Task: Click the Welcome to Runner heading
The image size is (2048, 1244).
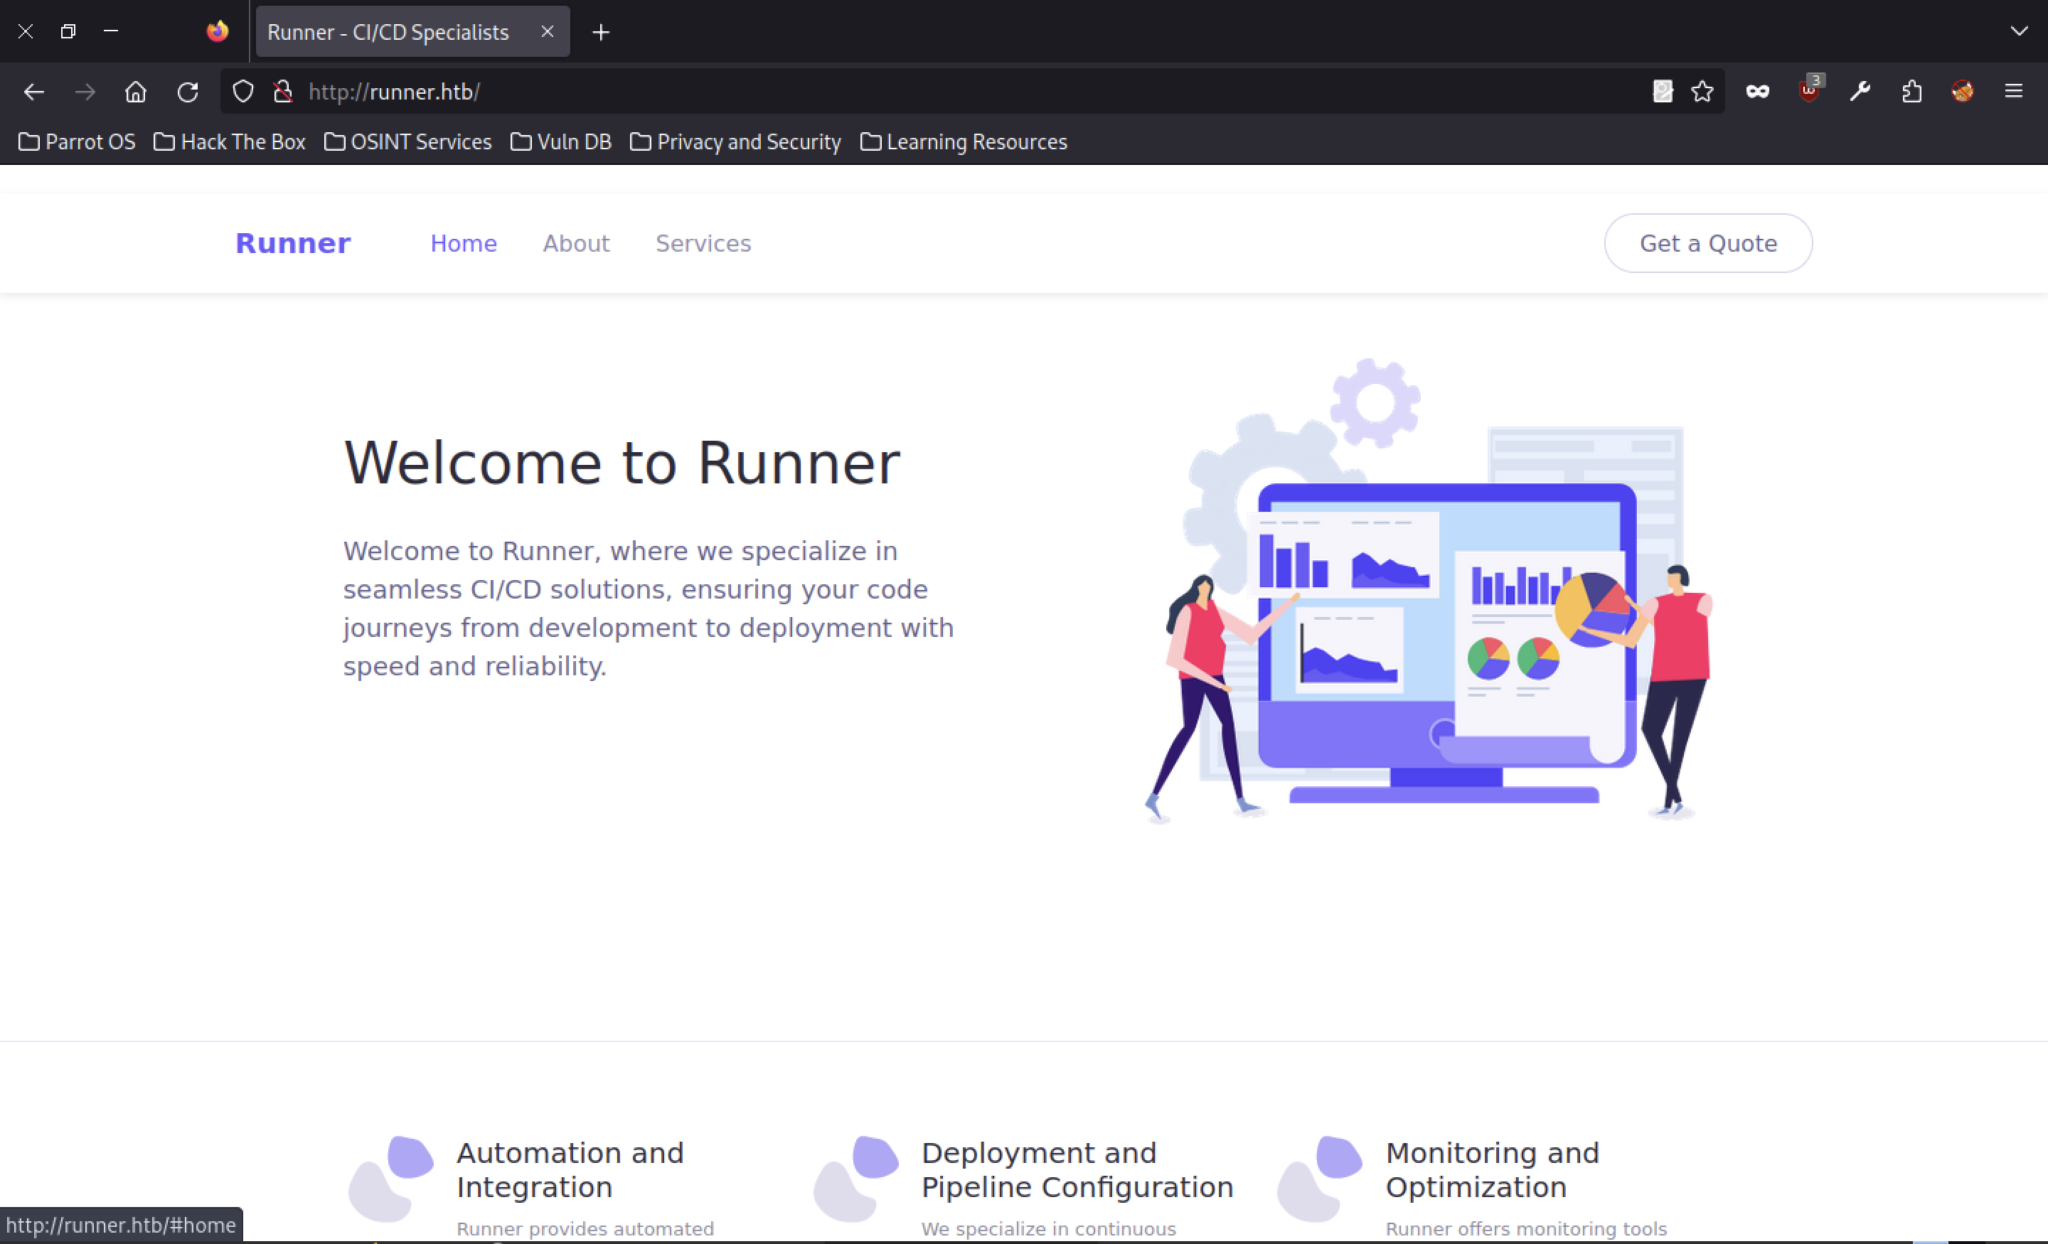Action: (622, 463)
